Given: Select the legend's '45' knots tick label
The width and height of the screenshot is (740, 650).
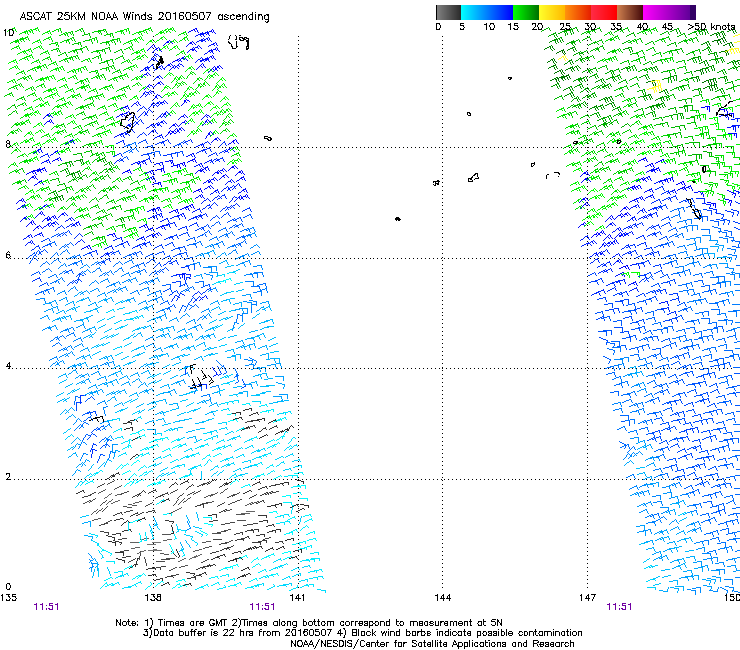Looking at the screenshot, I should 667,26.
